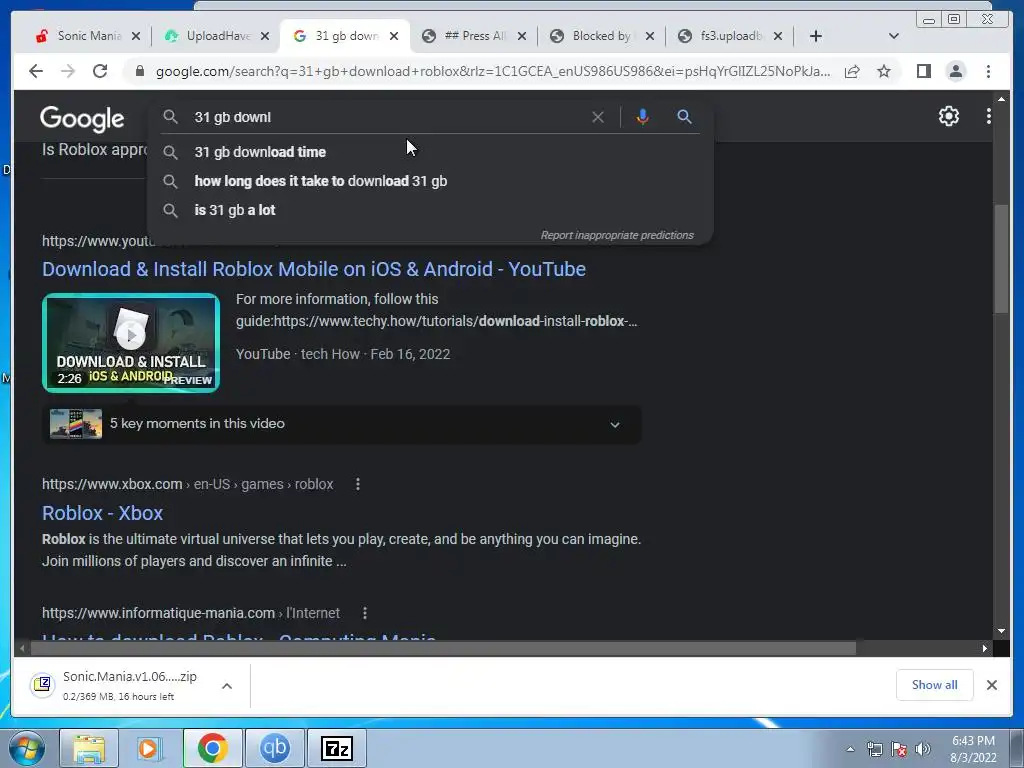The image size is (1024, 768).
Task: Click the network tray icon
Action: [874, 749]
